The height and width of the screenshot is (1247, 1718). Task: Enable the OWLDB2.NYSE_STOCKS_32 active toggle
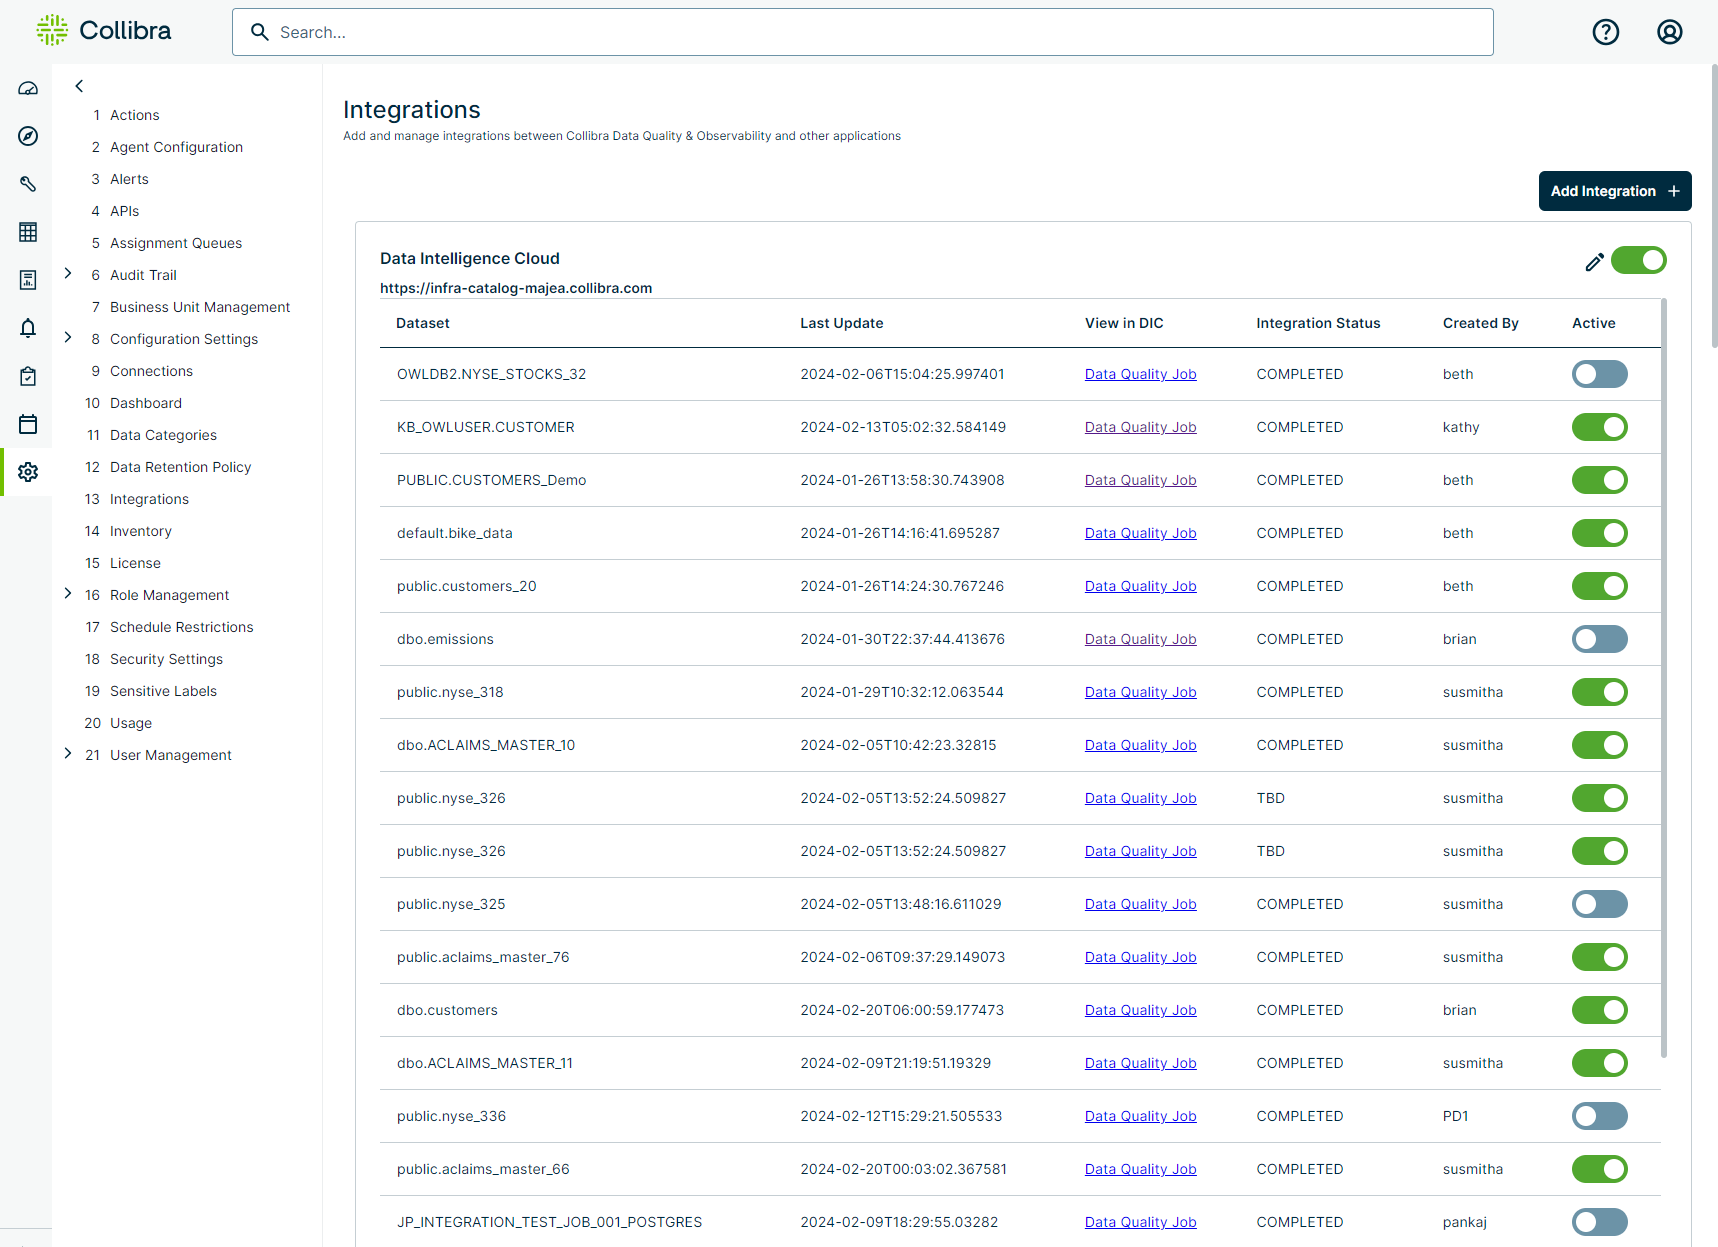[x=1599, y=374]
